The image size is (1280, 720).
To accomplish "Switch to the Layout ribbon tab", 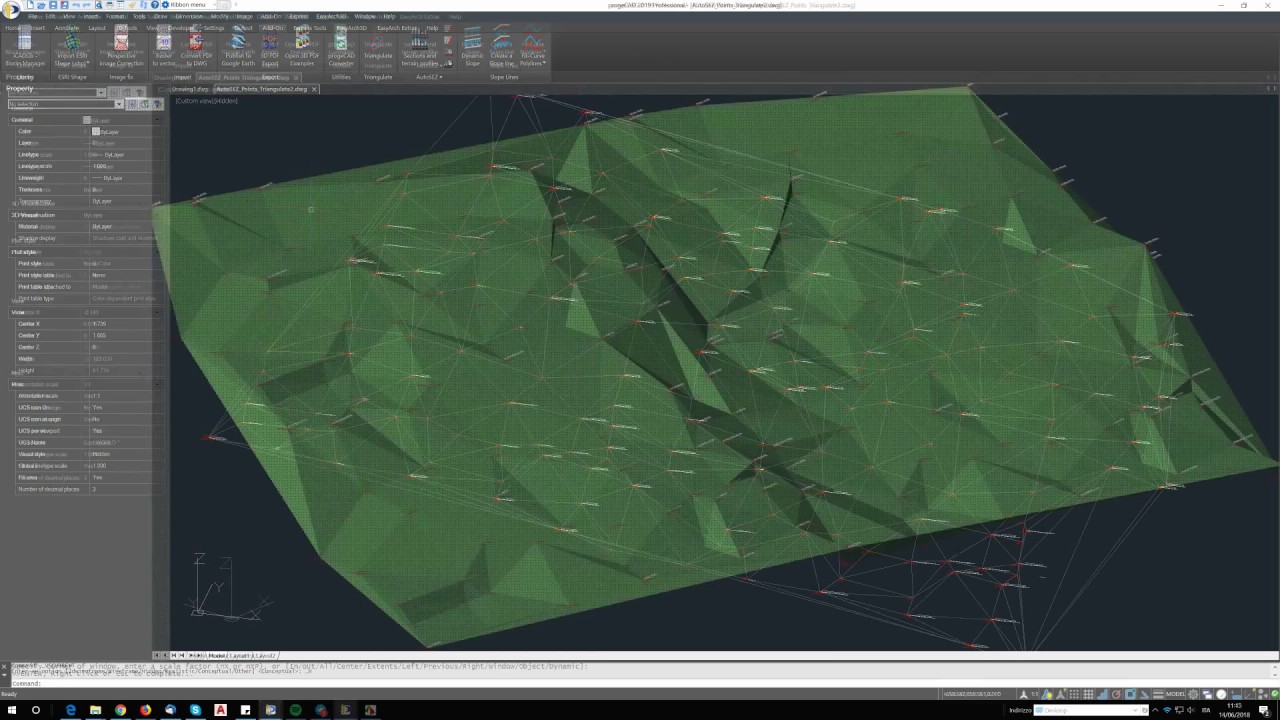I will click(x=97, y=28).
